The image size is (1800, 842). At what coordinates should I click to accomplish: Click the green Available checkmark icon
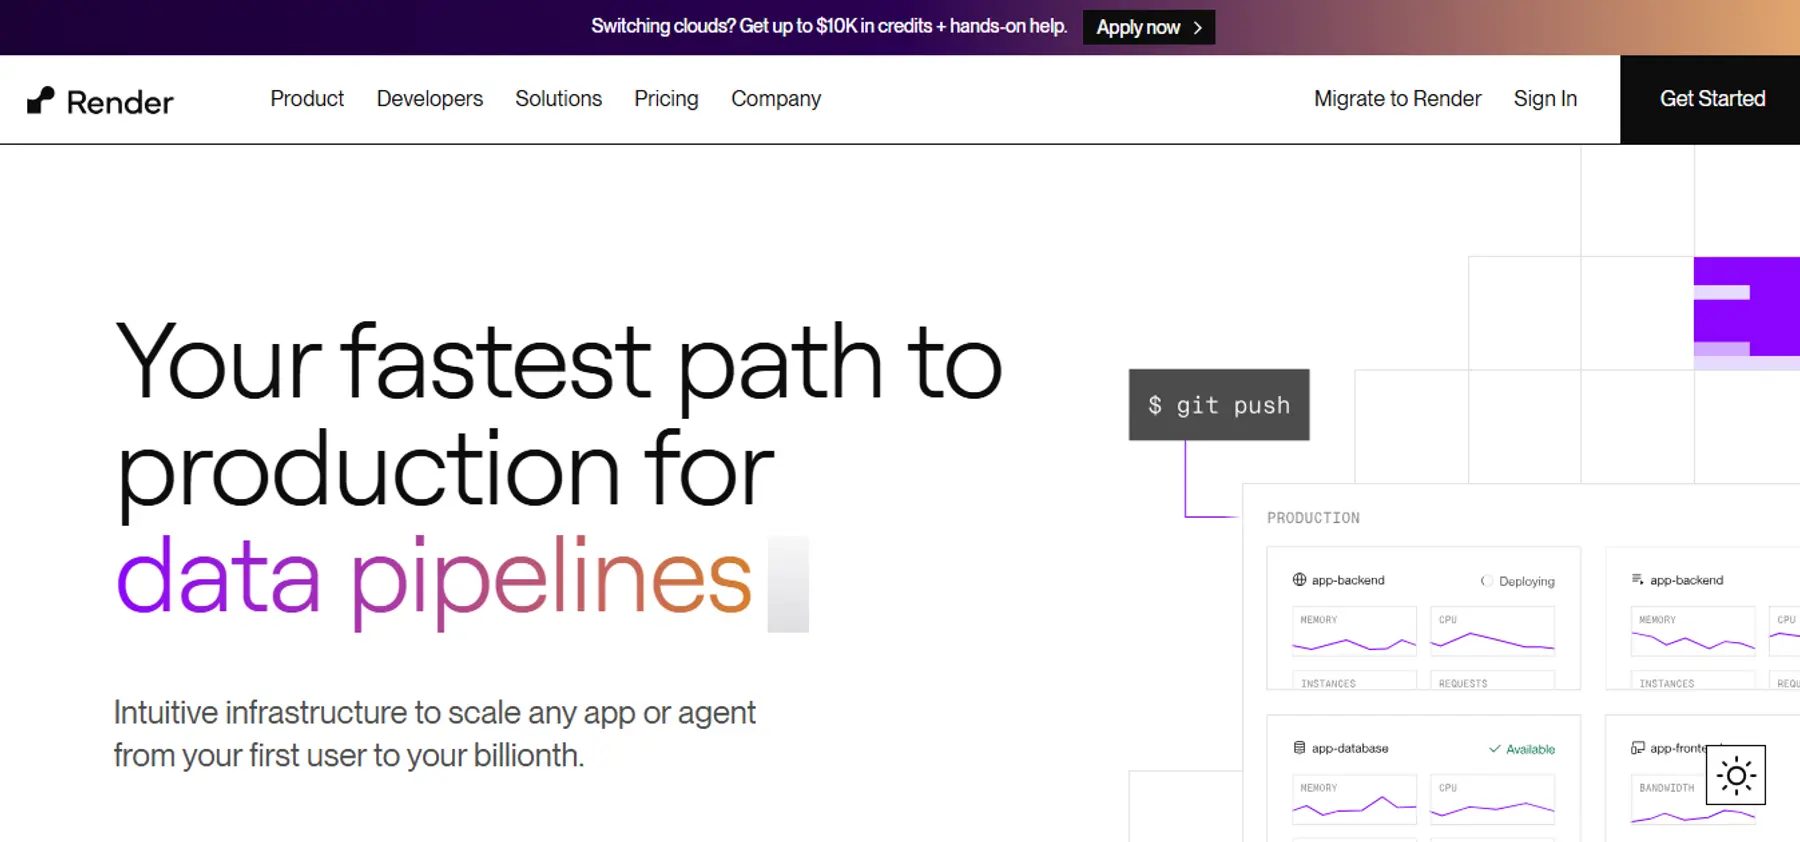tap(1495, 749)
